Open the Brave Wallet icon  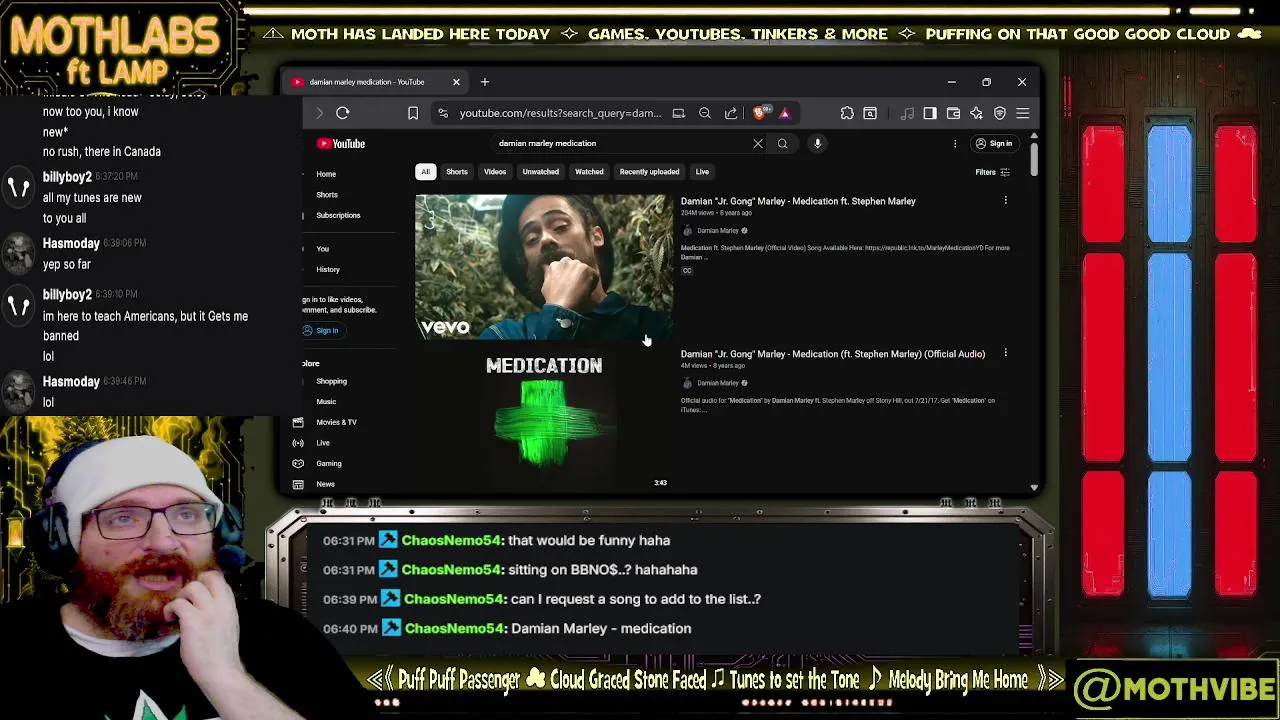point(953,113)
